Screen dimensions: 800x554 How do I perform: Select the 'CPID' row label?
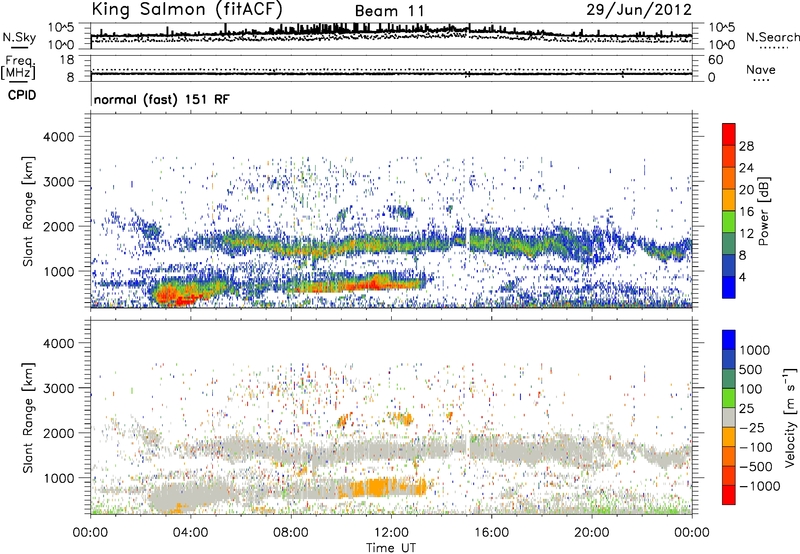point(22,95)
